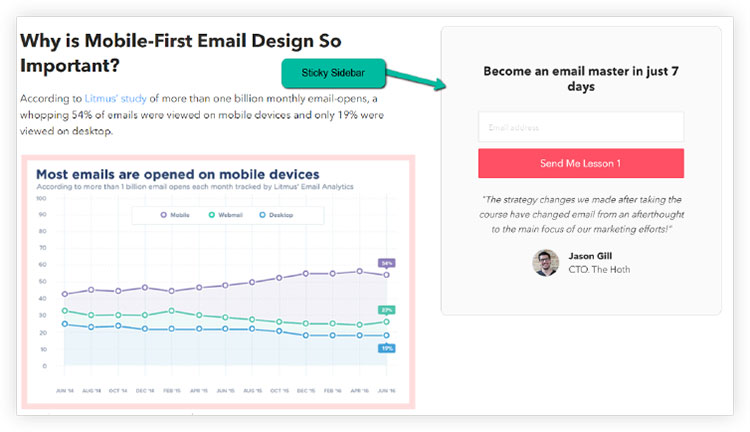Click the green 27% data label
750x432 pixels.
[x=386, y=310]
